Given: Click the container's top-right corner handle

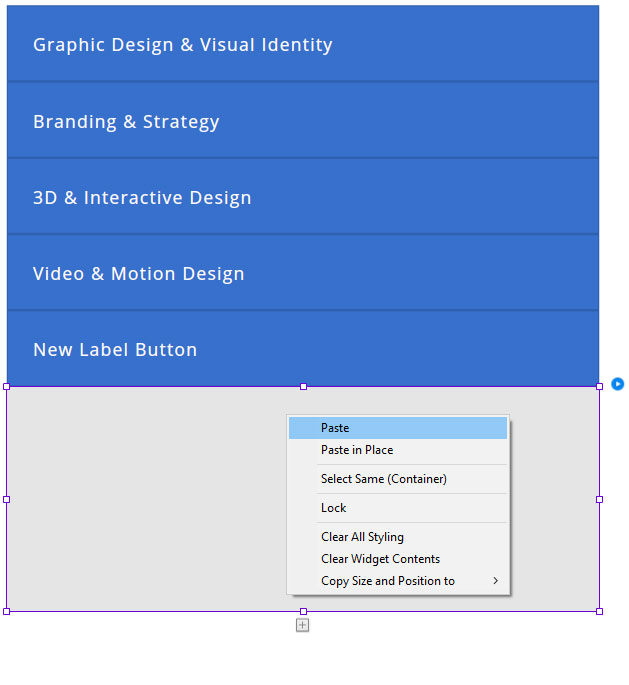Looking at the screenshot, I should 599,387.
